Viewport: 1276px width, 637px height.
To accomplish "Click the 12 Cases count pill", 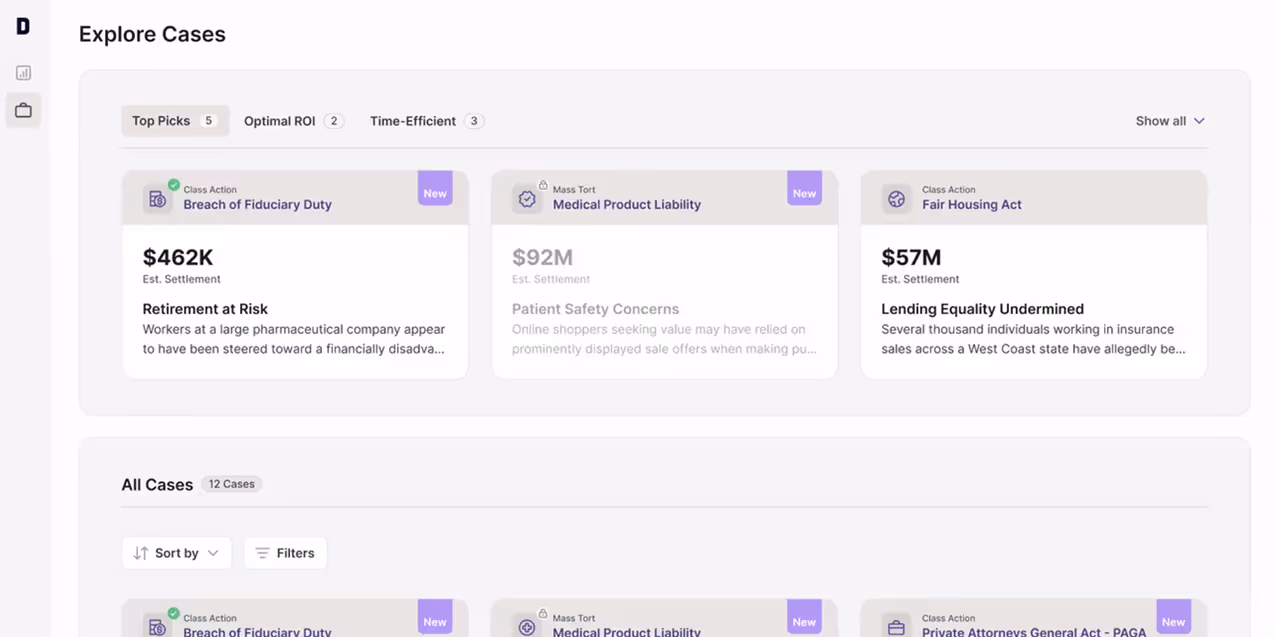I will coord(231,483).
